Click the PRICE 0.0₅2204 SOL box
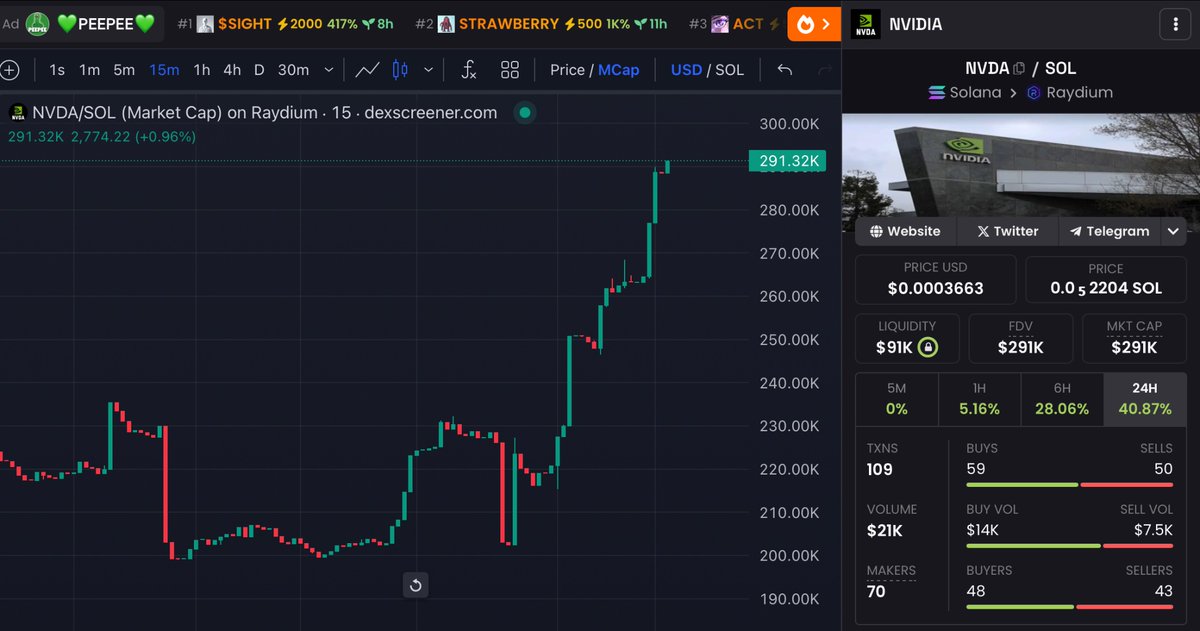The image size is (1200, 631). click(1106, 279)
